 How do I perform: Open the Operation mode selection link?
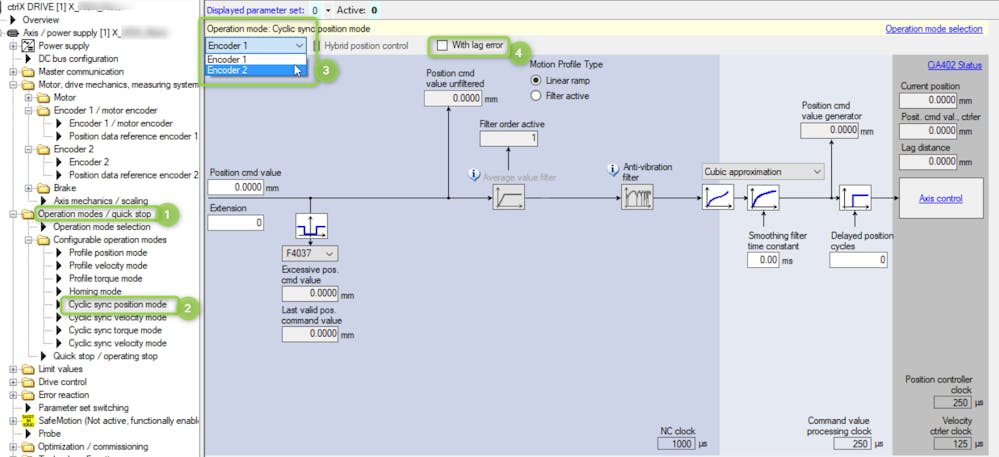[933, 29]
